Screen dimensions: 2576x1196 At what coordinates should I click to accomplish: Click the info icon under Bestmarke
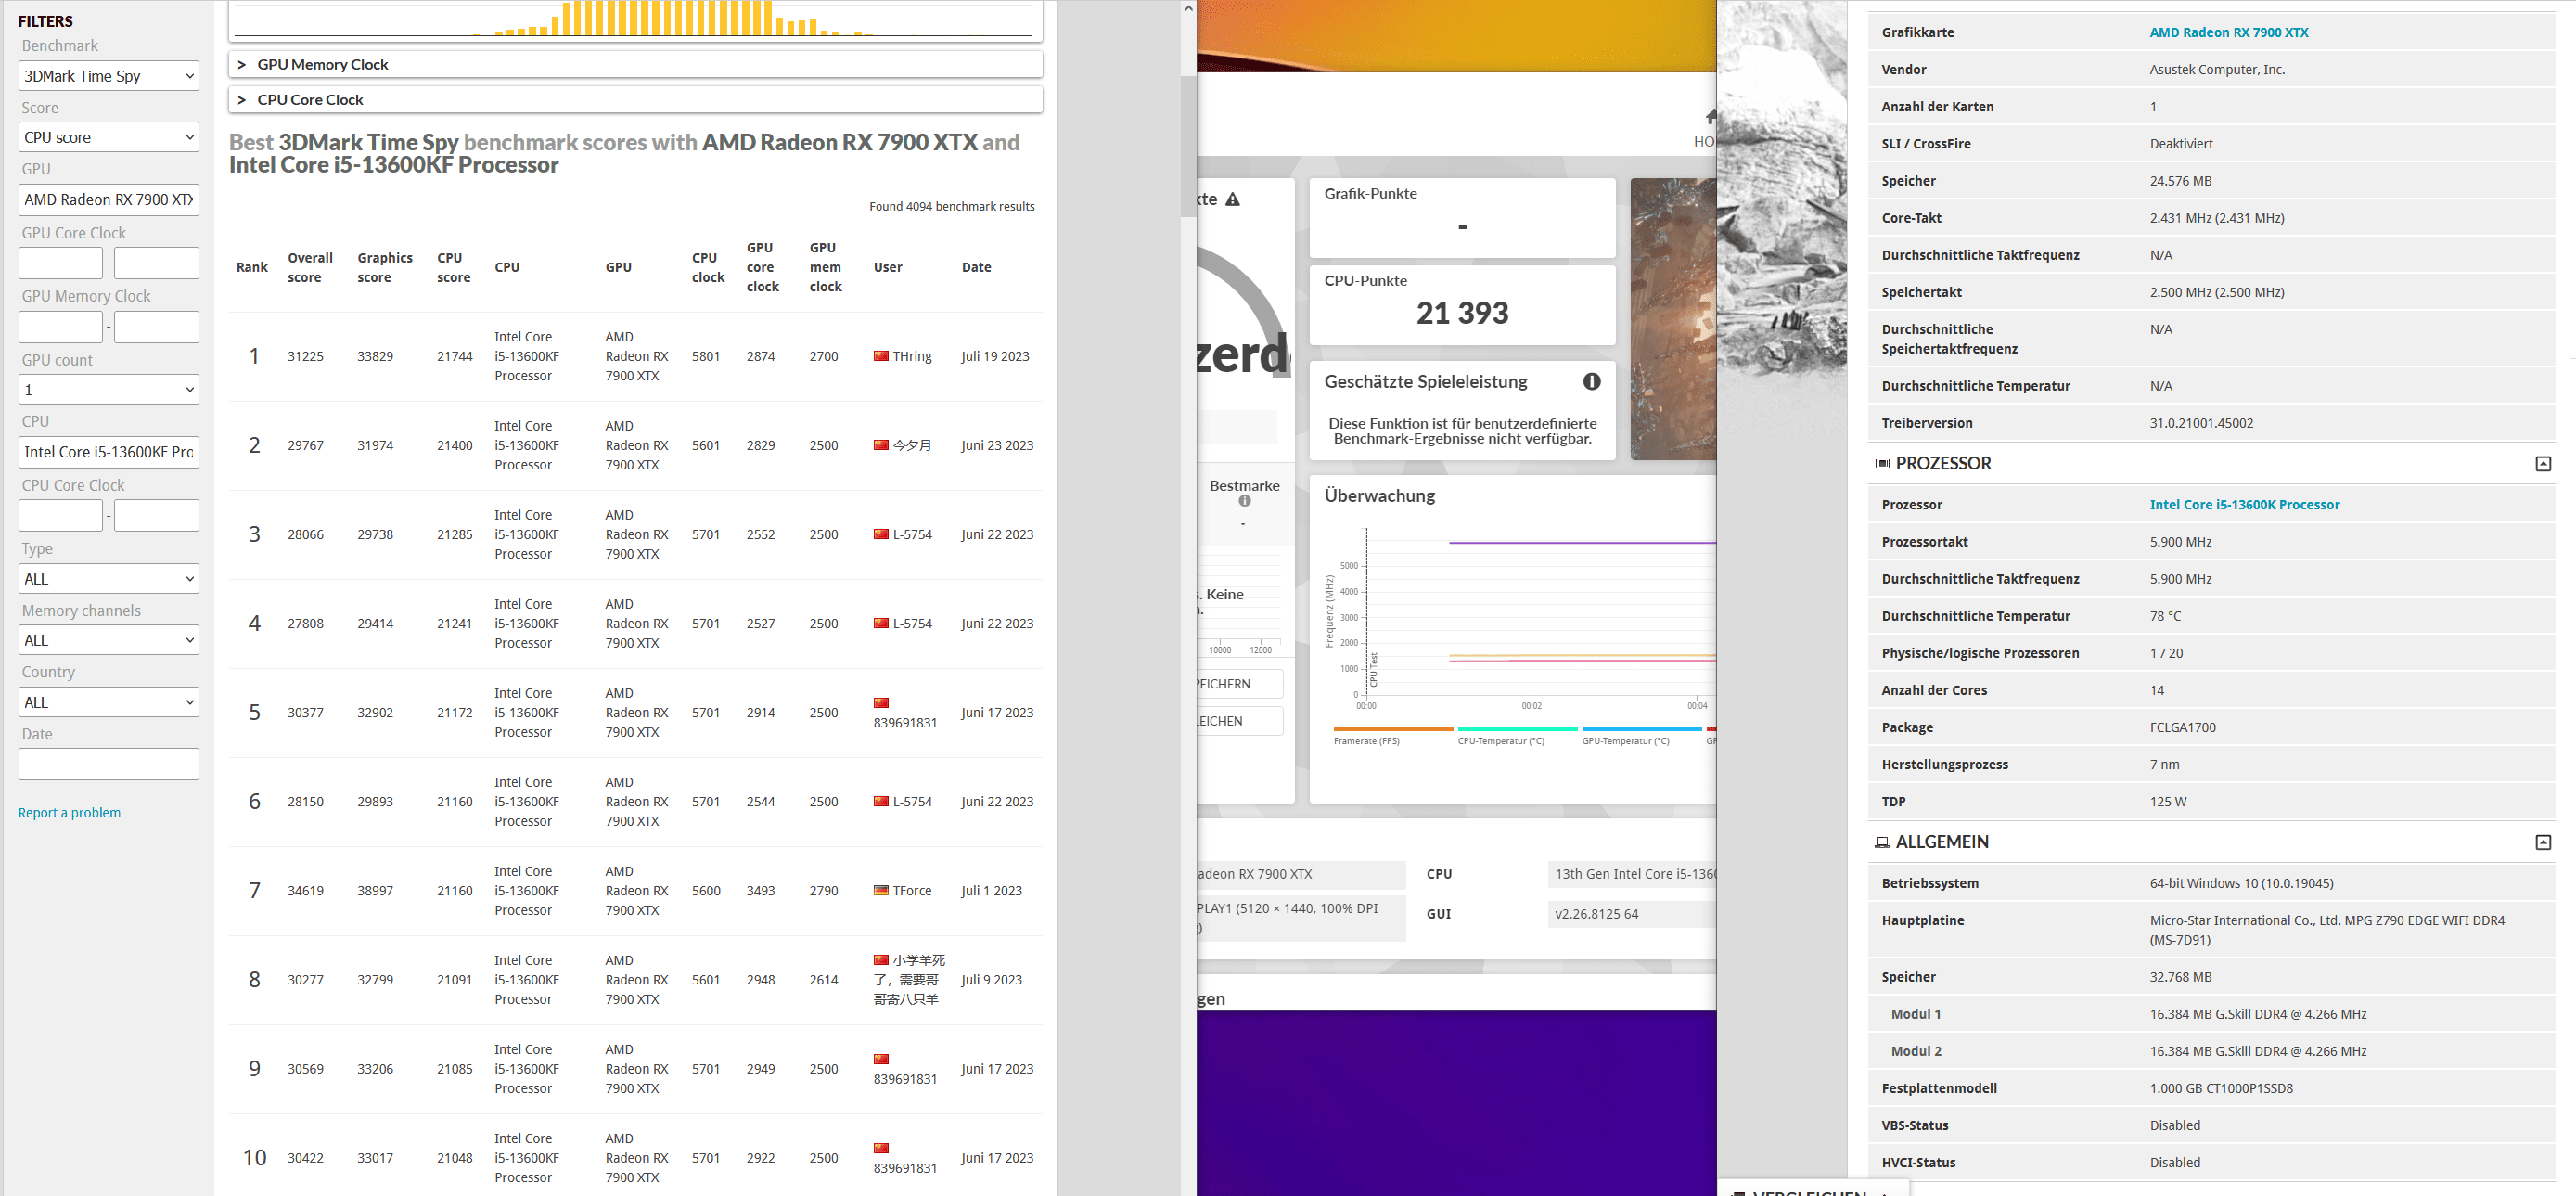(1244, 501)
